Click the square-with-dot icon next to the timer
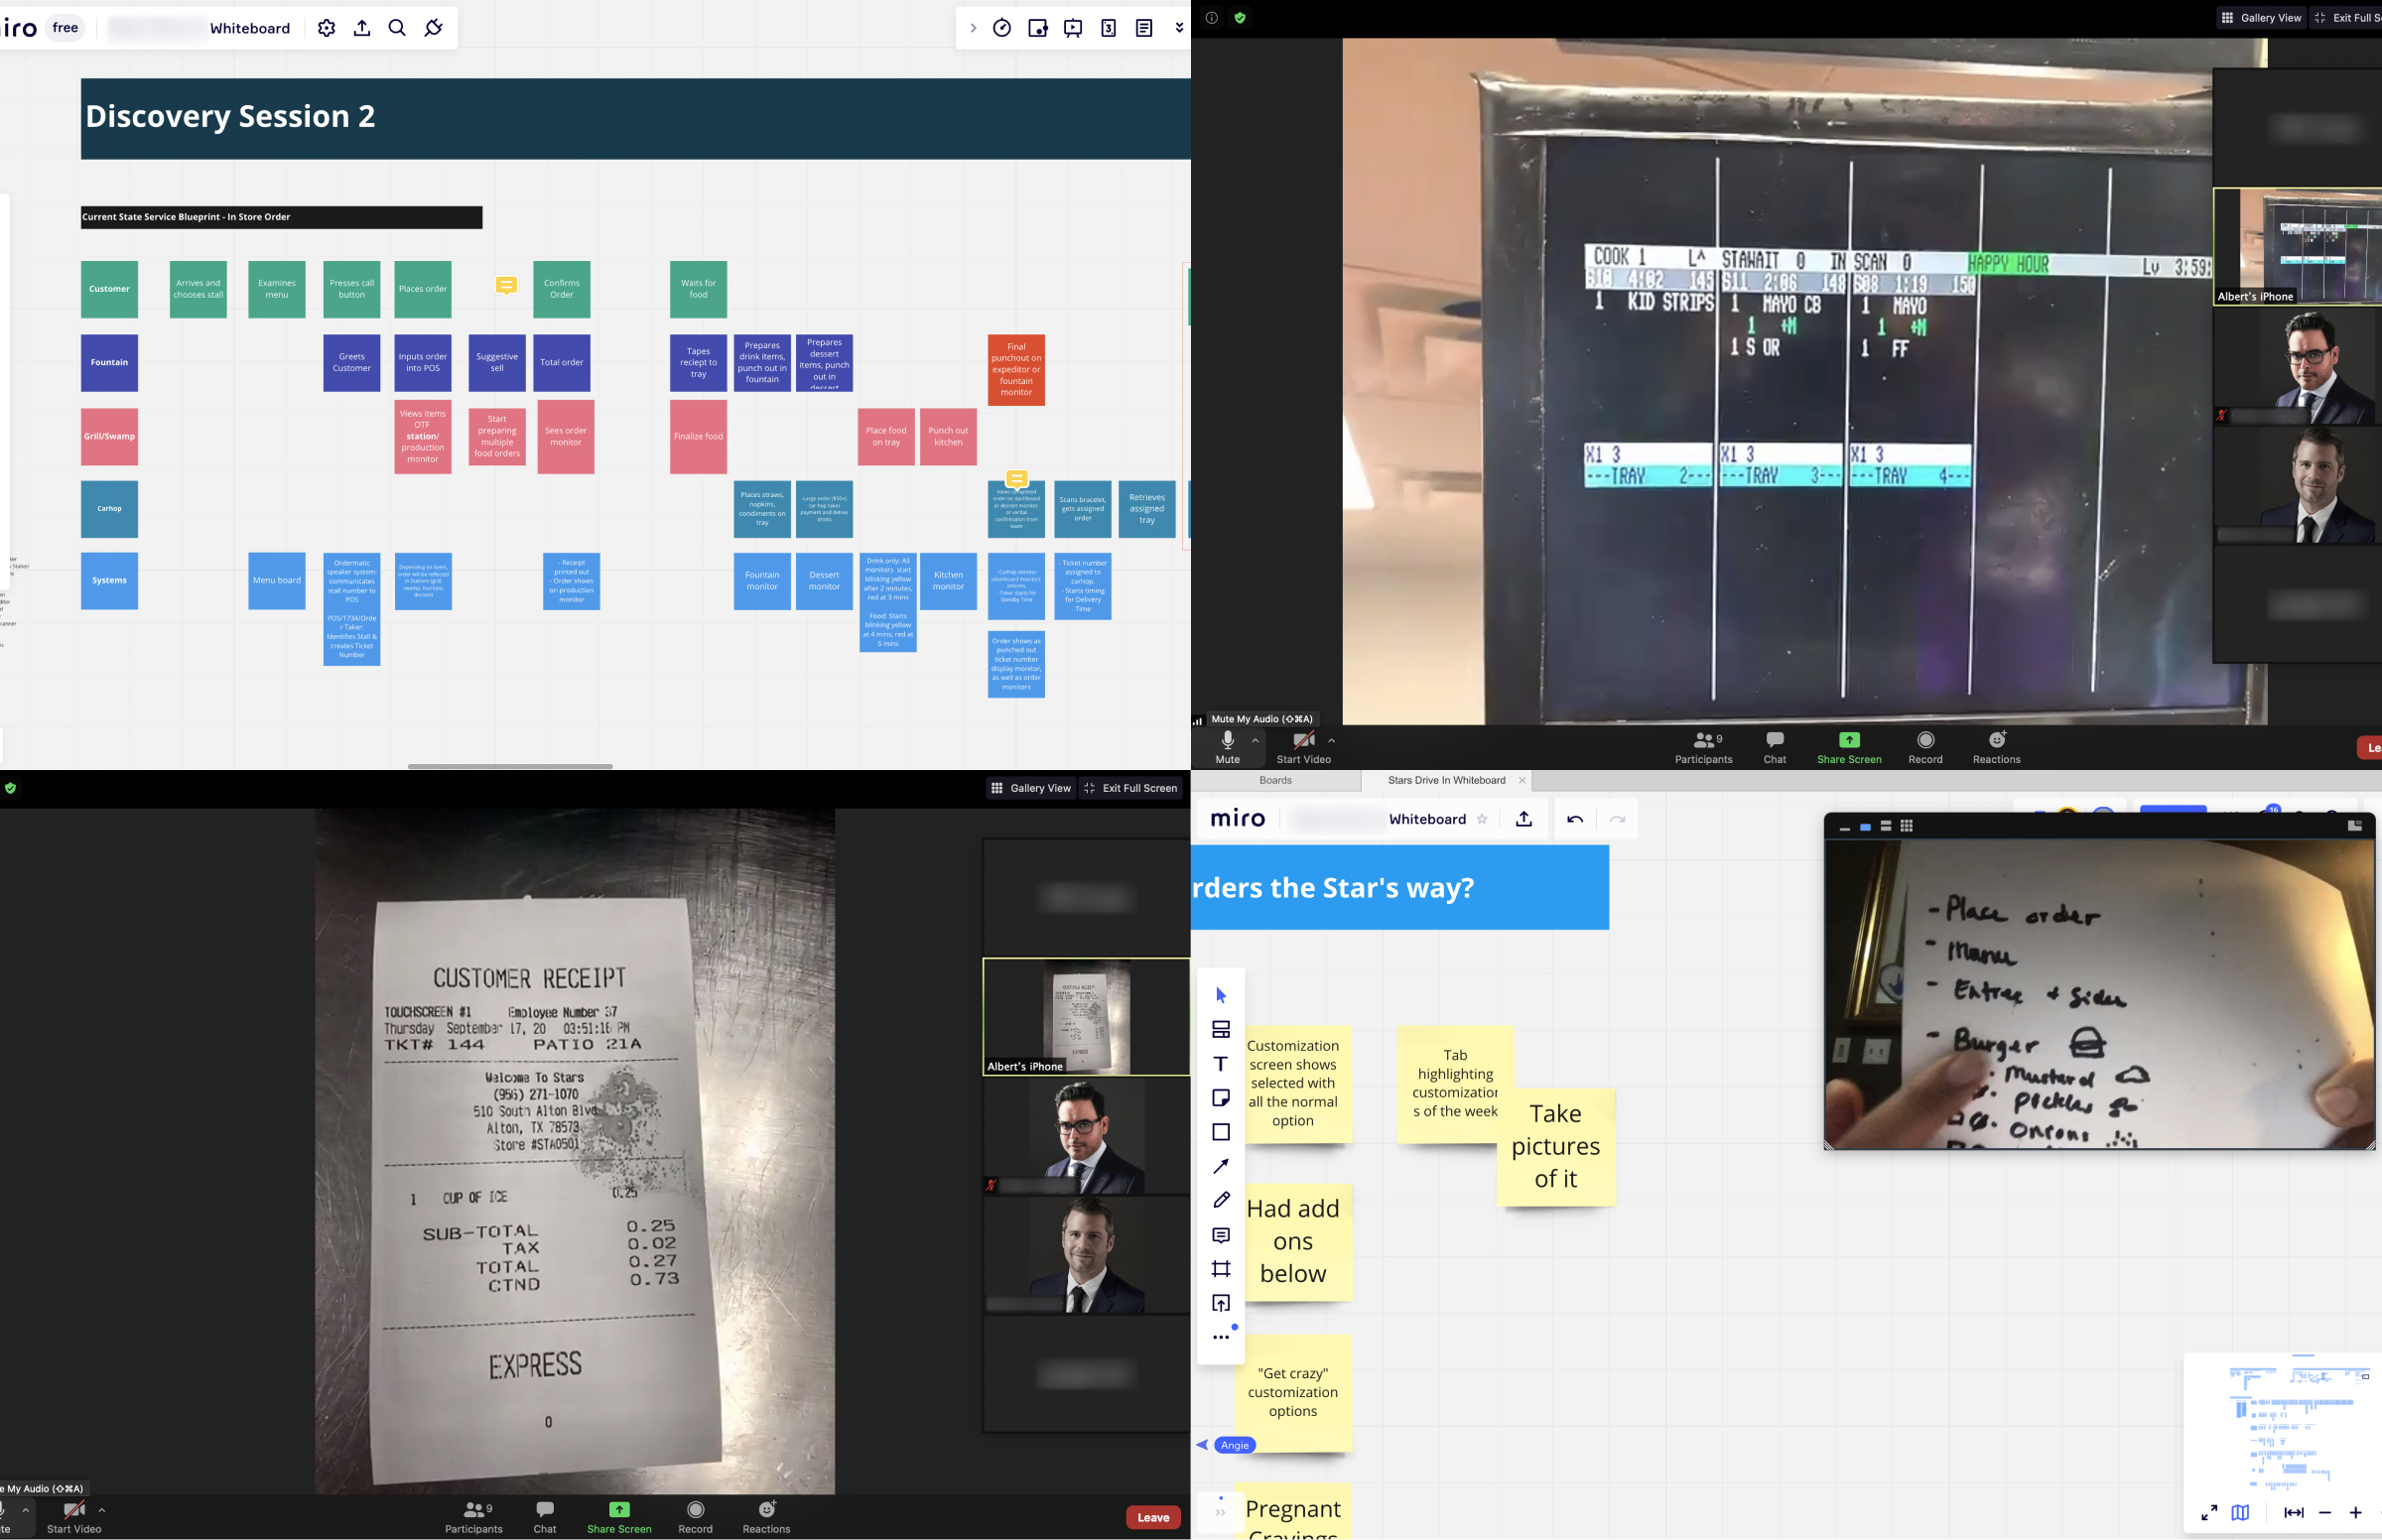2382x1540 pixels. [1038, 28]
